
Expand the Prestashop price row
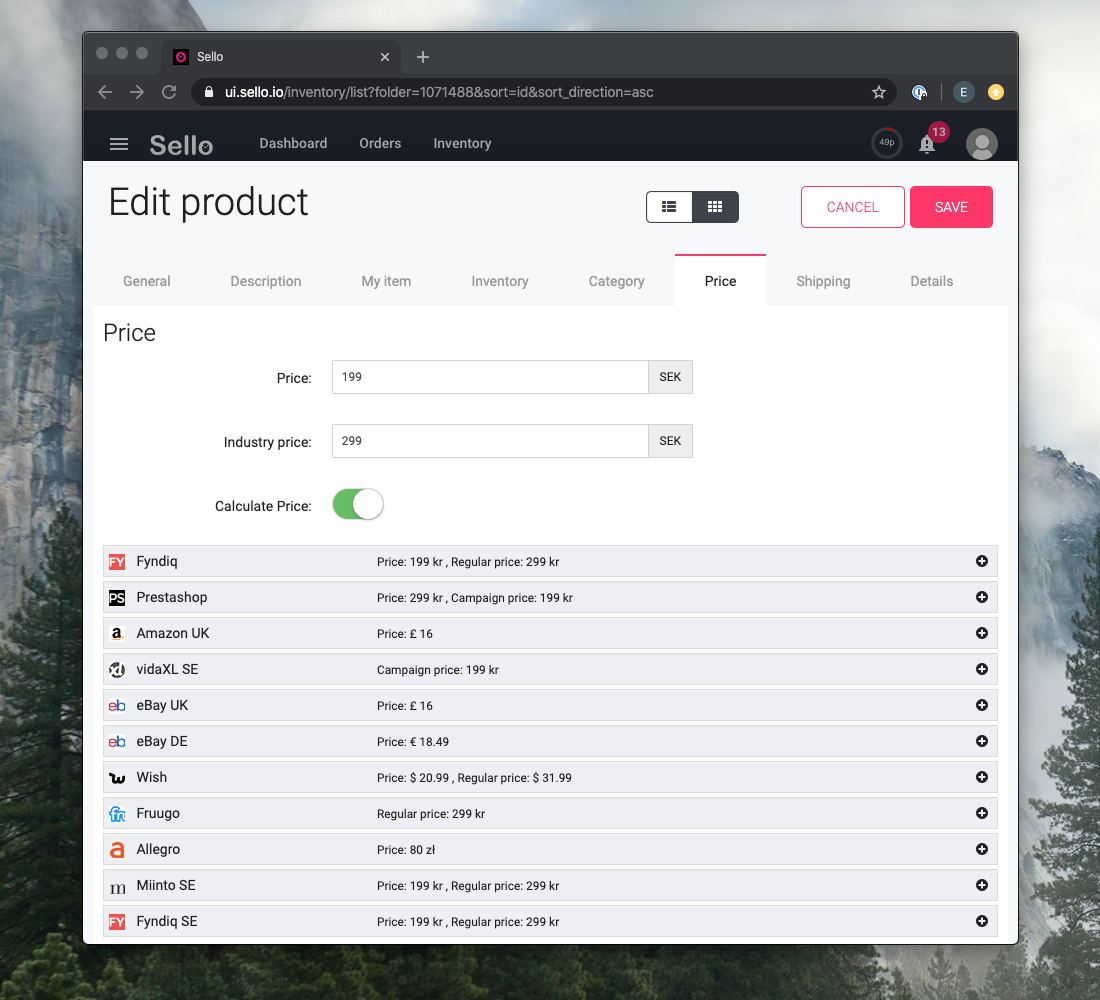click(x=982, y=597)
